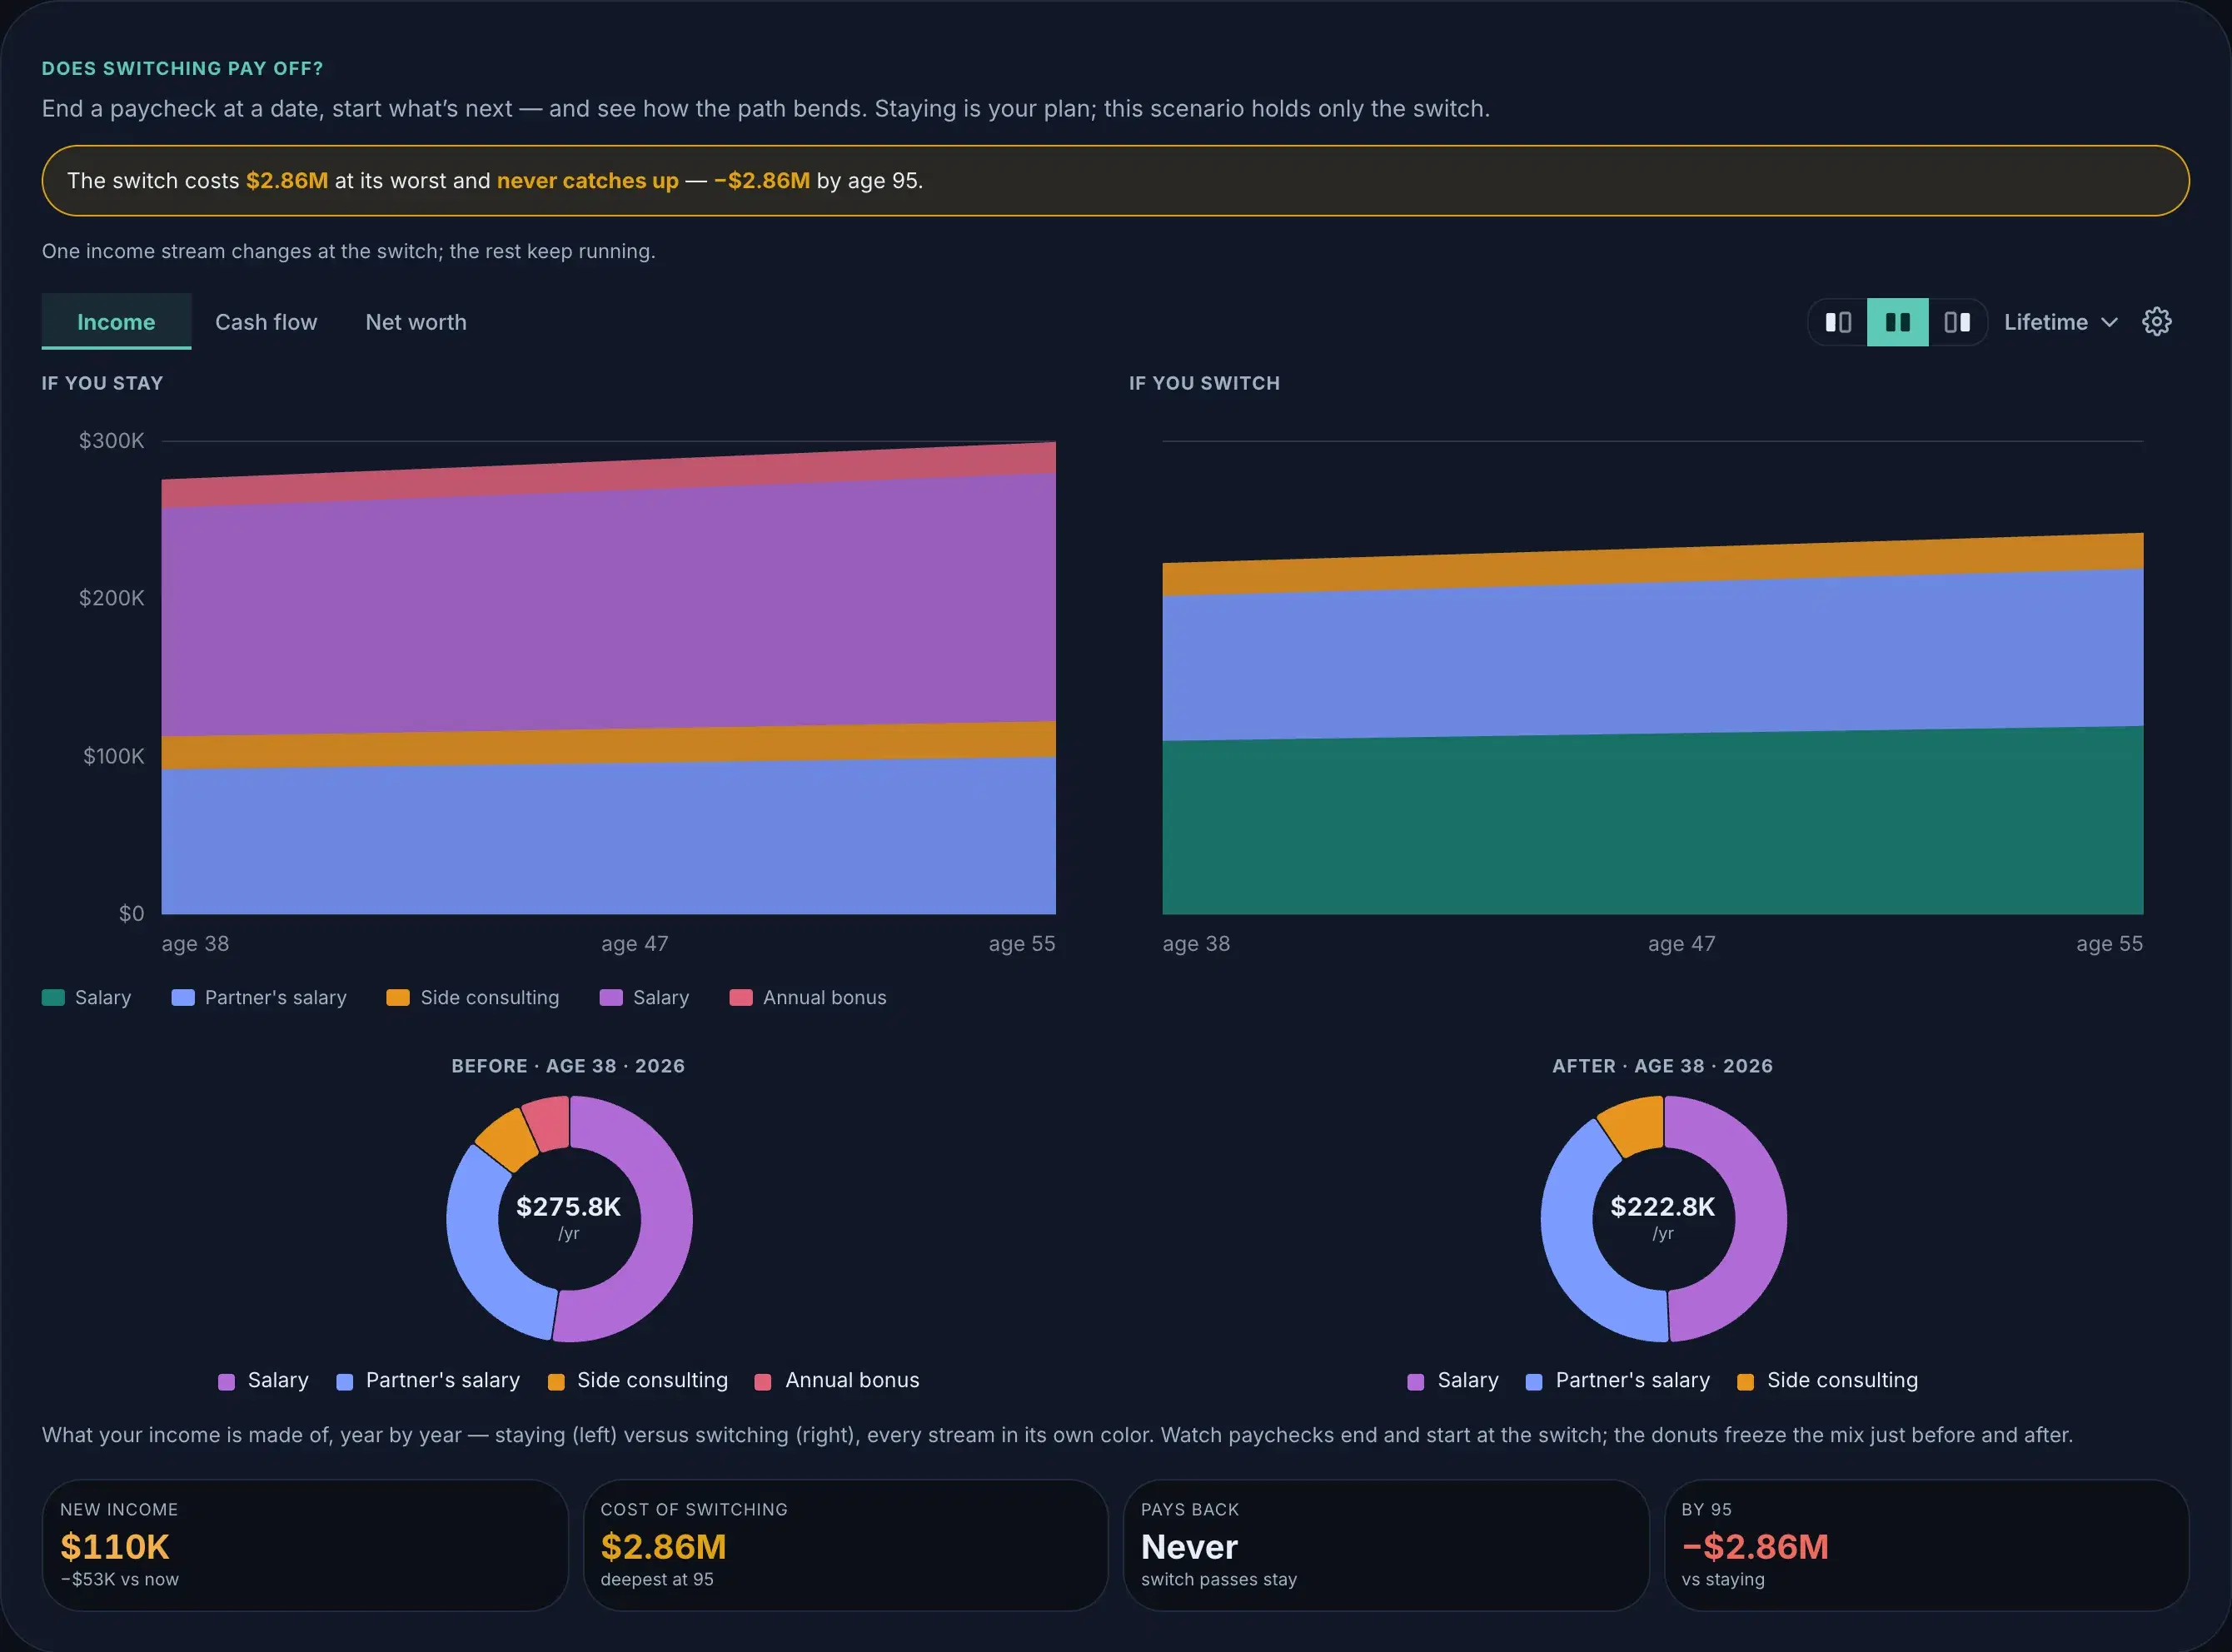Click the orange Side consulting segment of the After donut

[x=1633, y=1125]
